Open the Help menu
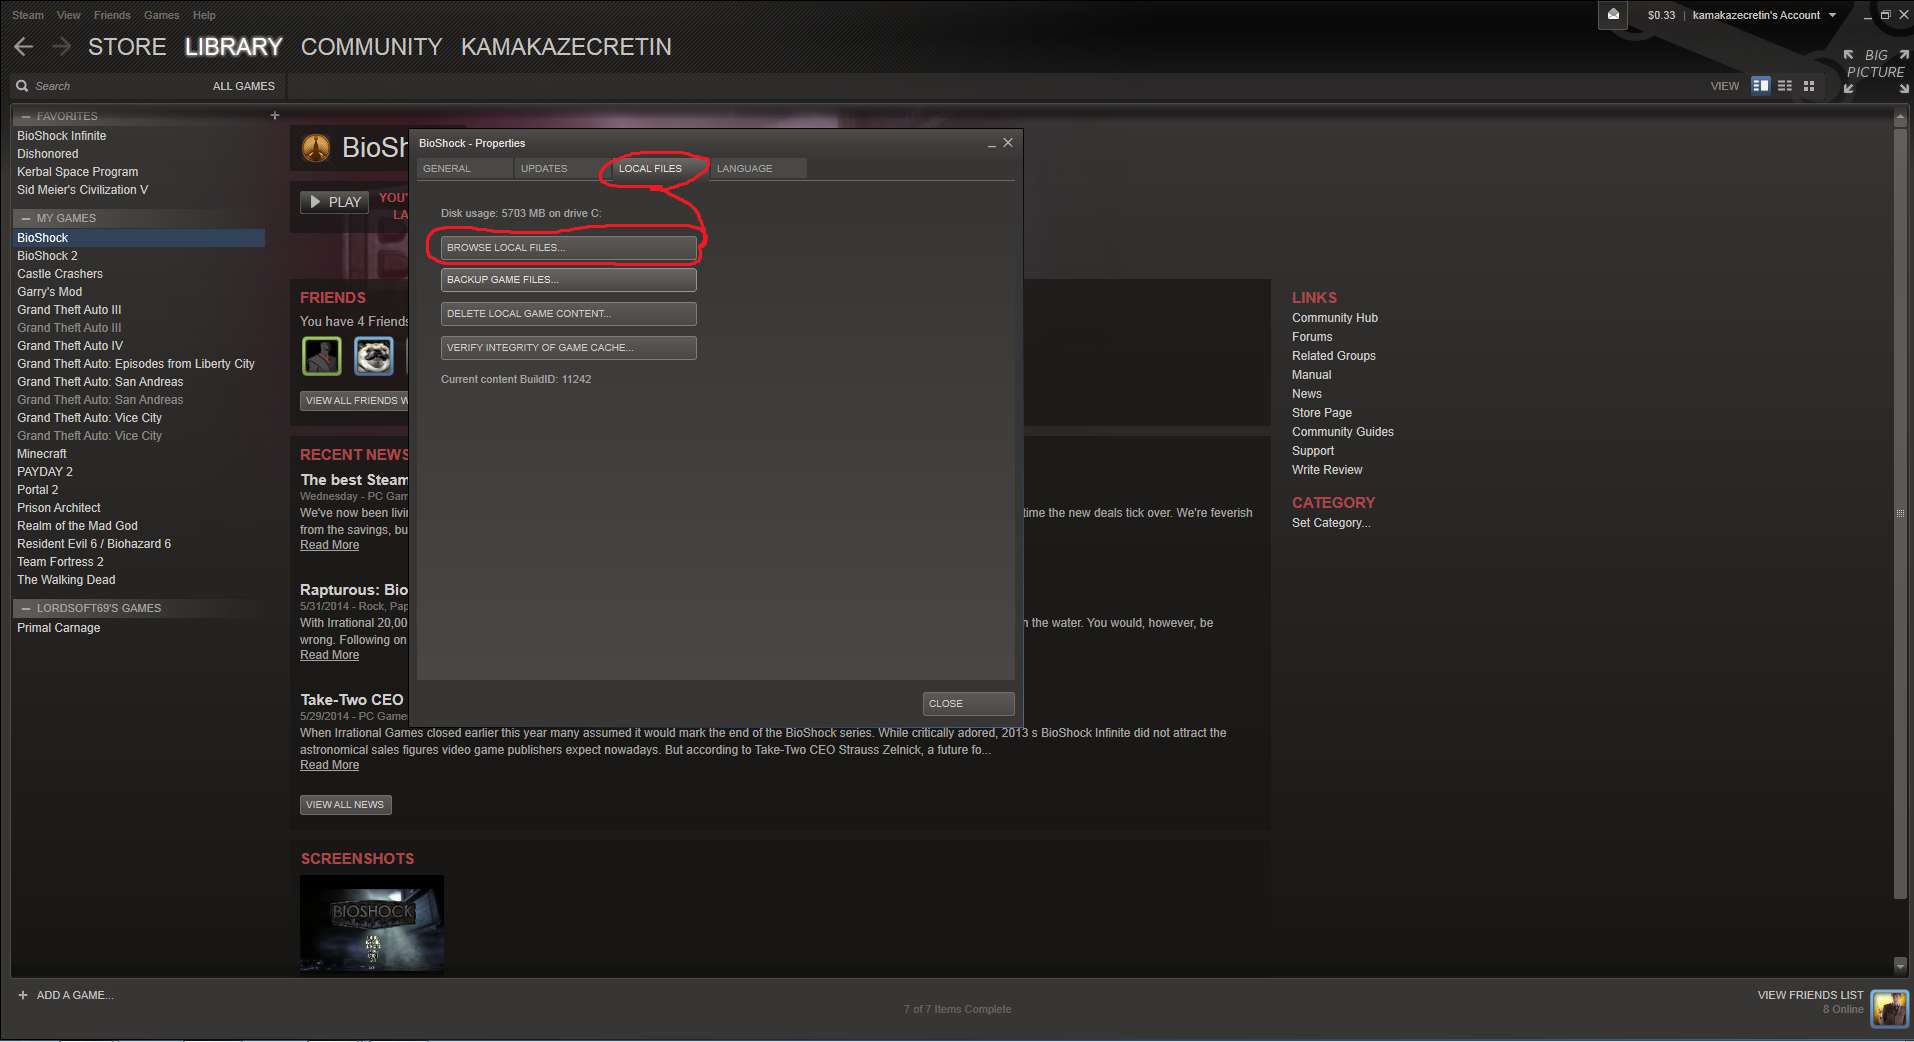Screen dimensions: 1914x1042 (204, 15)
